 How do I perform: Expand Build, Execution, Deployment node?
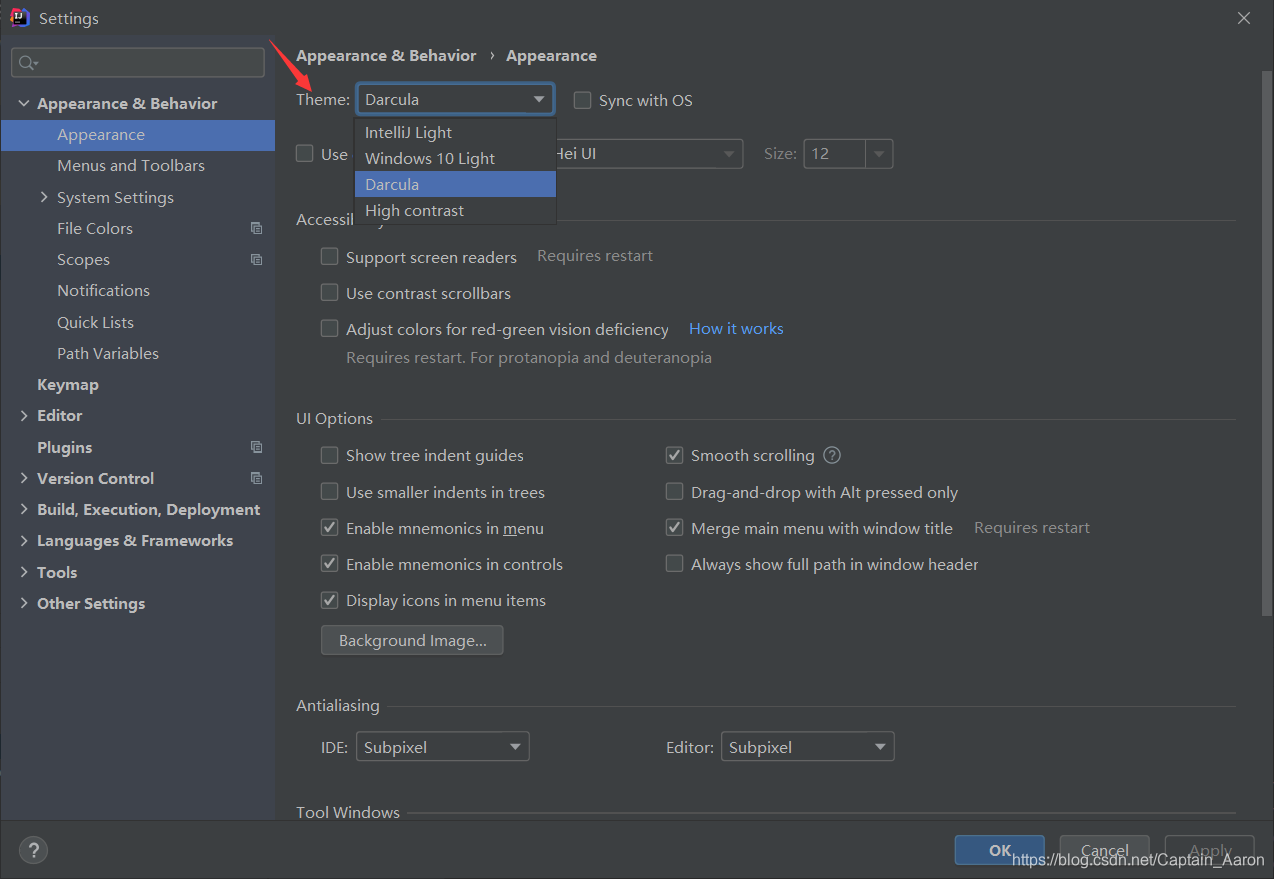[24, 509]
